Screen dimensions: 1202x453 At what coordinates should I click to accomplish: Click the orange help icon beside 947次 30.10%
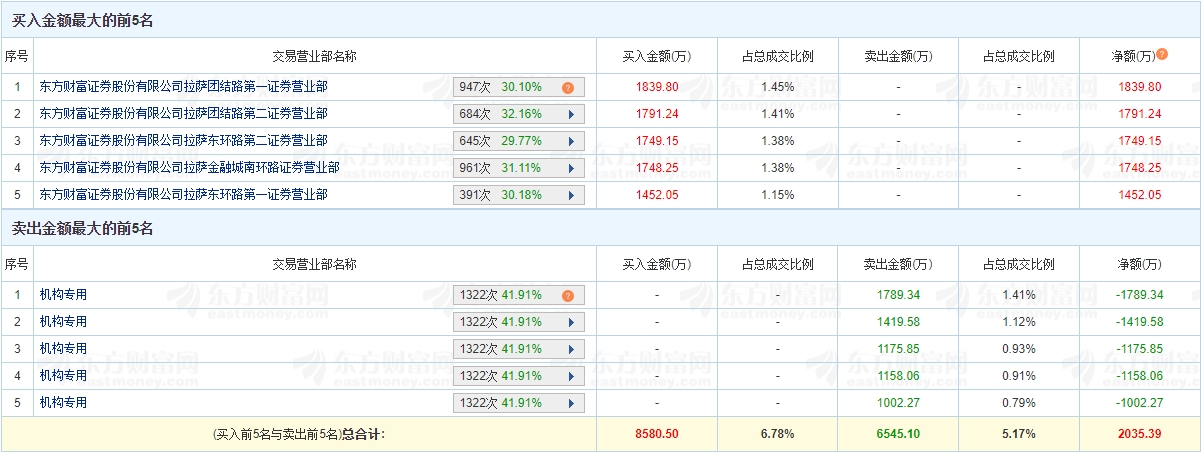coord(568,88)
